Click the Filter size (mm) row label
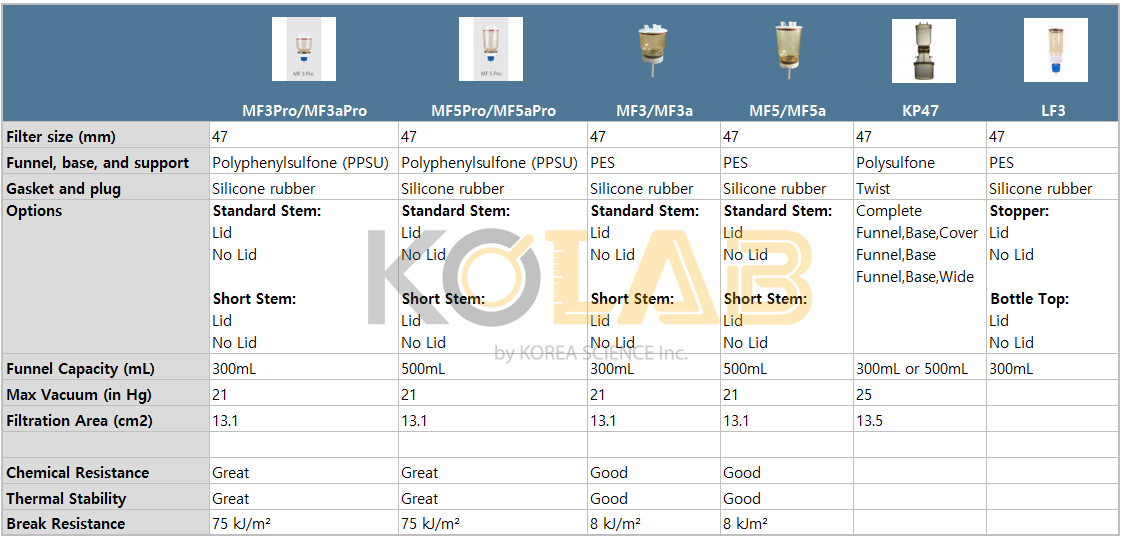 (x=61, y=137)
